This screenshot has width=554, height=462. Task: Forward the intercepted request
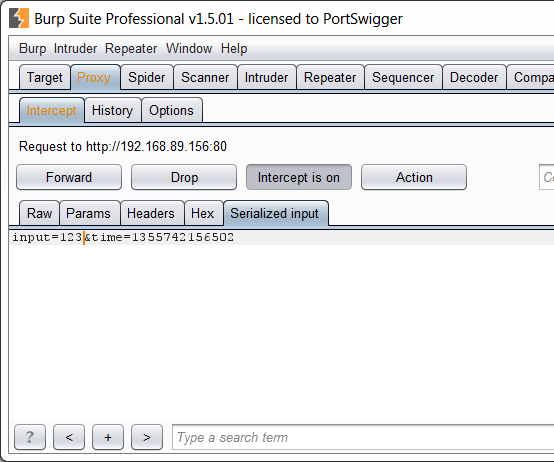(x=69, y=177)
